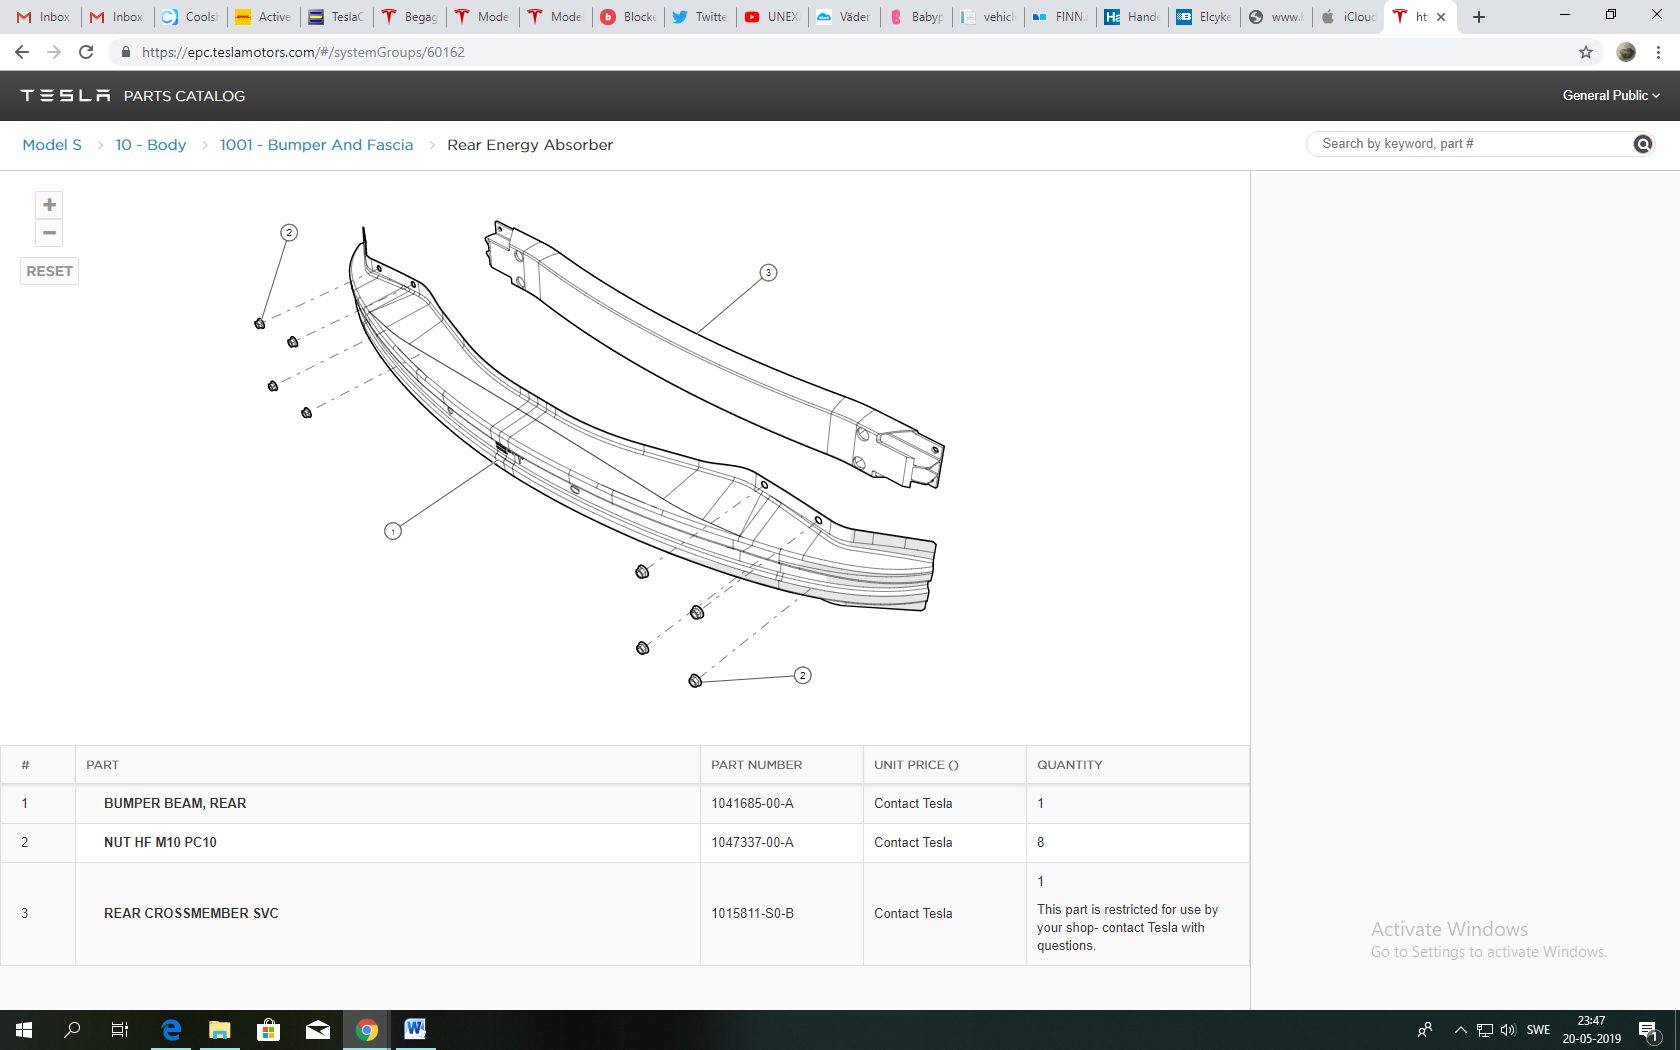Open Microsoft Store from taskbar
Image resolution: width=1680 pixels, height=1050 pixels.
[268, 1030]
